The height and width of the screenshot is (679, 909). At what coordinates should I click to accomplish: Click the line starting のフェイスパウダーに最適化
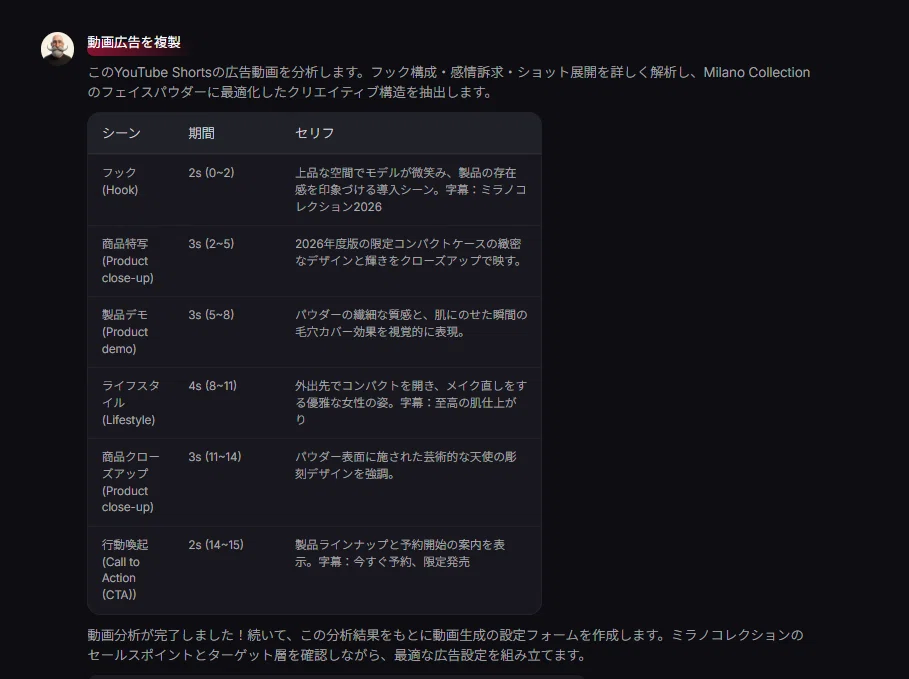(x=290, y=92)
